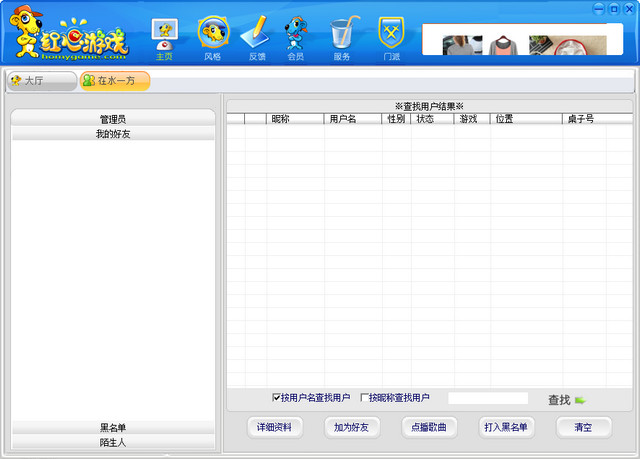Click the user search text field
This screenshot has height=459, width=640.
tap(487, 398)
